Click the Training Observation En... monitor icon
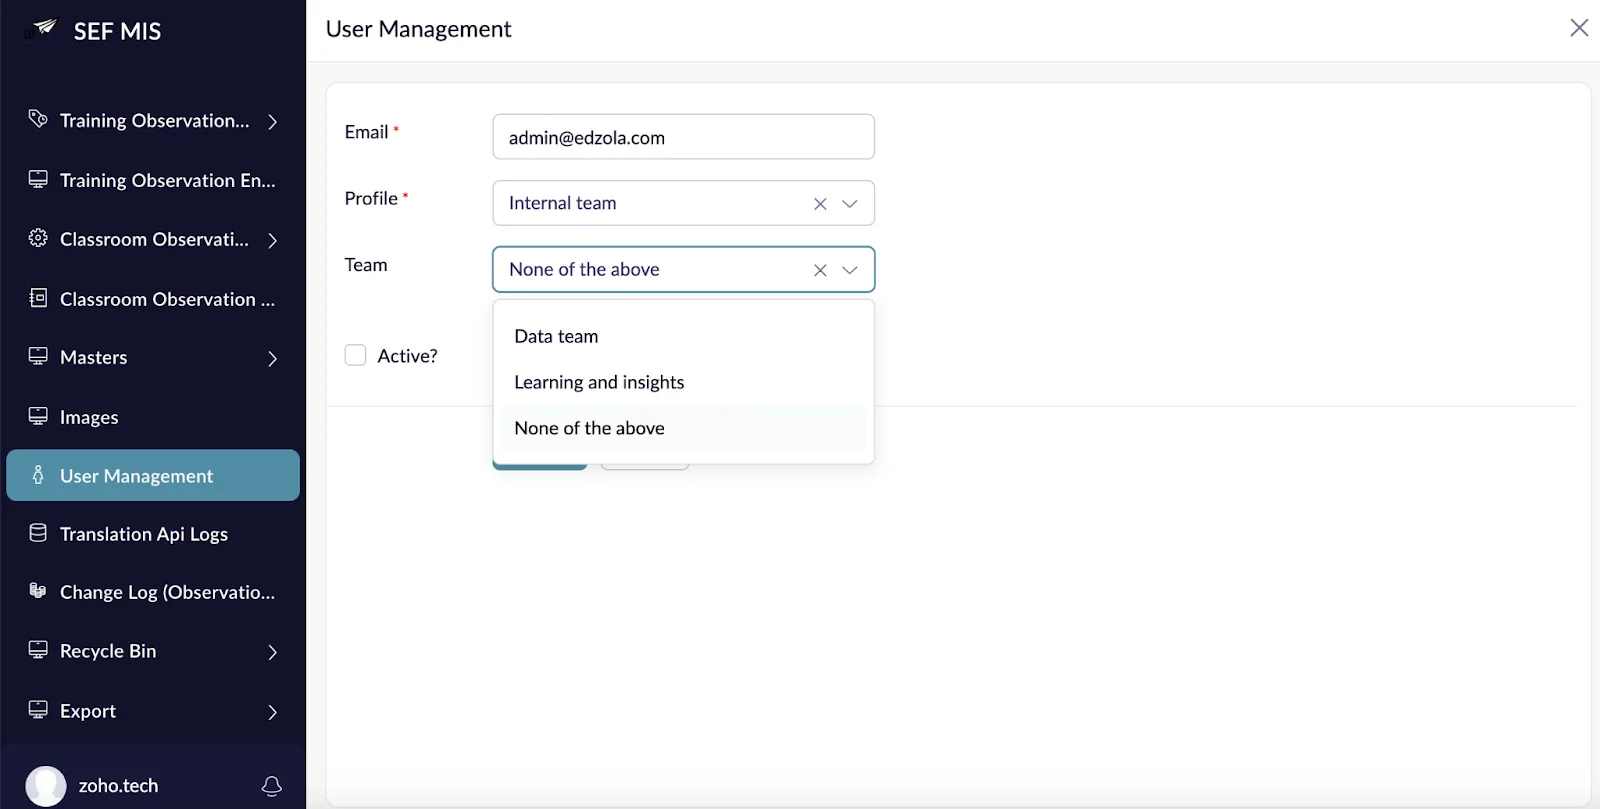Screen dimensions: 1600x809 38,179
